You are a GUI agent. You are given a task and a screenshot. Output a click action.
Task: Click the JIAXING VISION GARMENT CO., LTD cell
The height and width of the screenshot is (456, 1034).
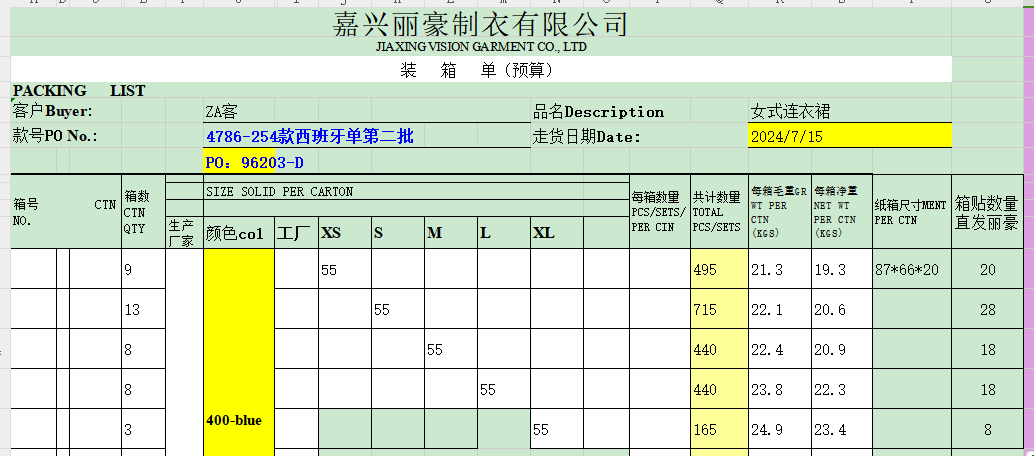480,47
